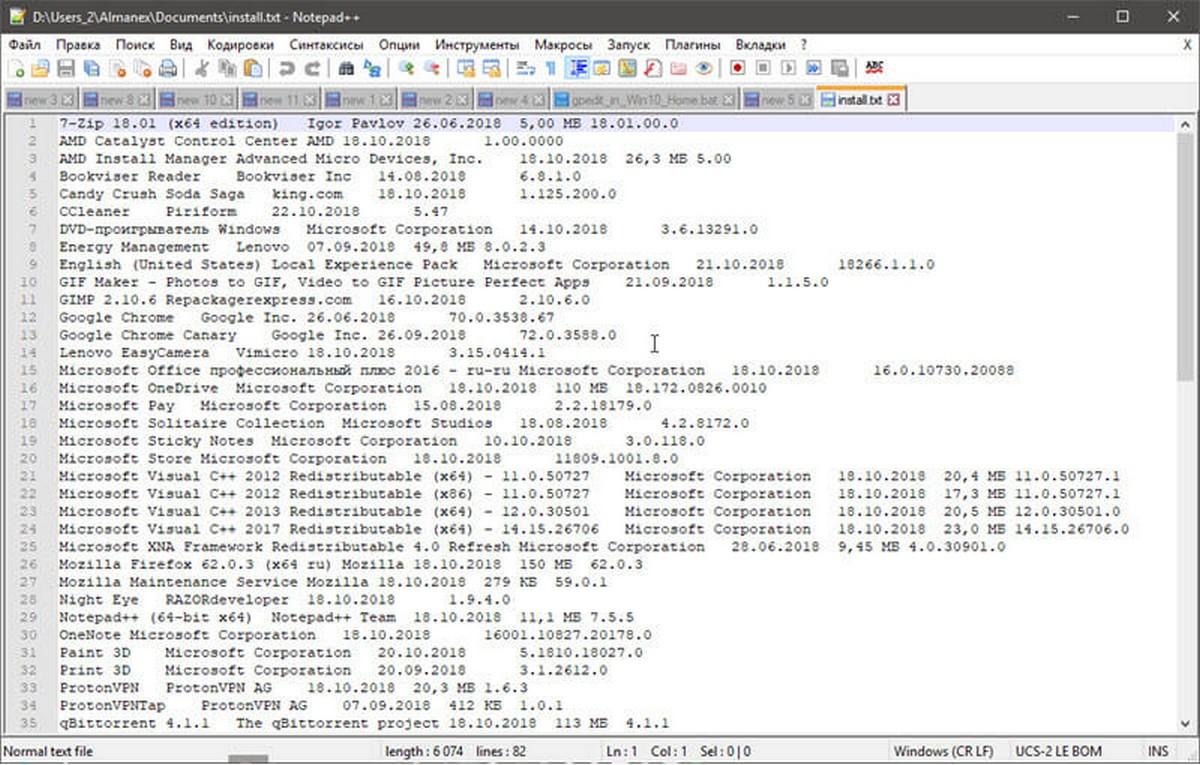Toggle INS insert mode in status bar

click(x=1159, y=751)
